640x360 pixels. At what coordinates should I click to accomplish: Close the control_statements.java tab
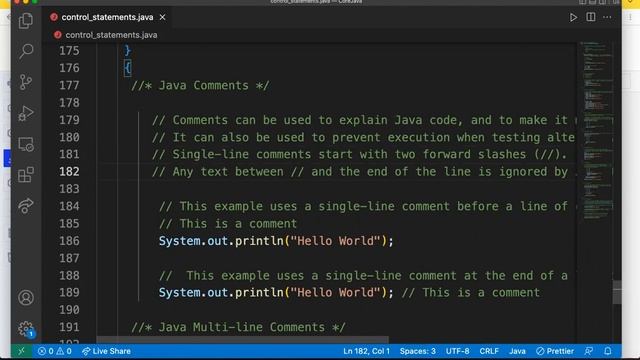tap(162, 17)
